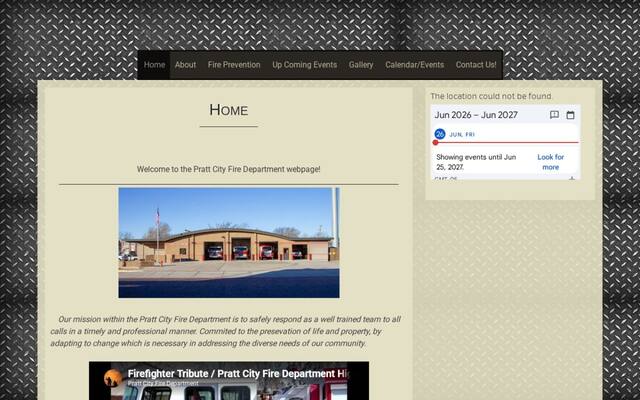Open the calendar date picker icon
The width and height of the screenshot is (640, 400).
click(571, 115)
